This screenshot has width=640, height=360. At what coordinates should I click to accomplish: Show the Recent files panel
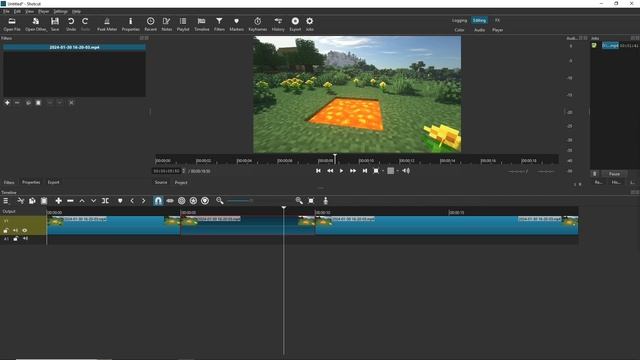coord(150,24)
